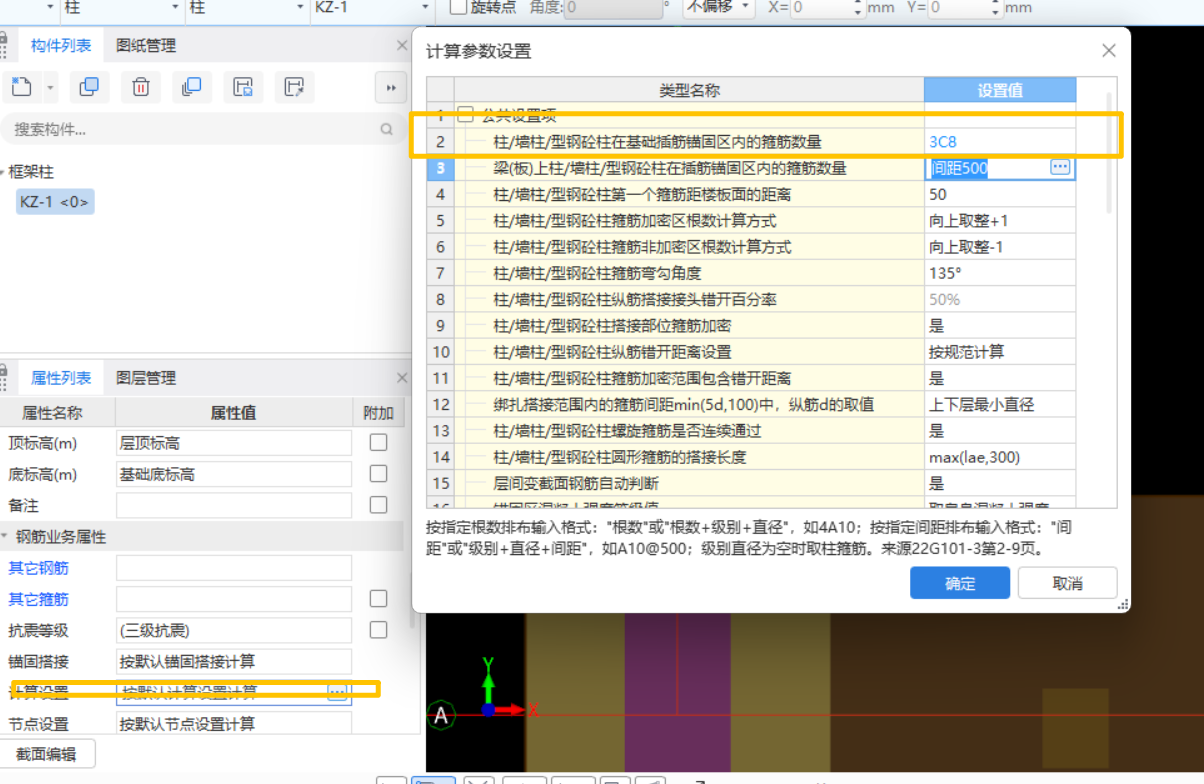Viewport: 1204px width, 784px height.
Task: Toggle 附加 checkbox for 抗震等级
Action: tap(378, 629)
